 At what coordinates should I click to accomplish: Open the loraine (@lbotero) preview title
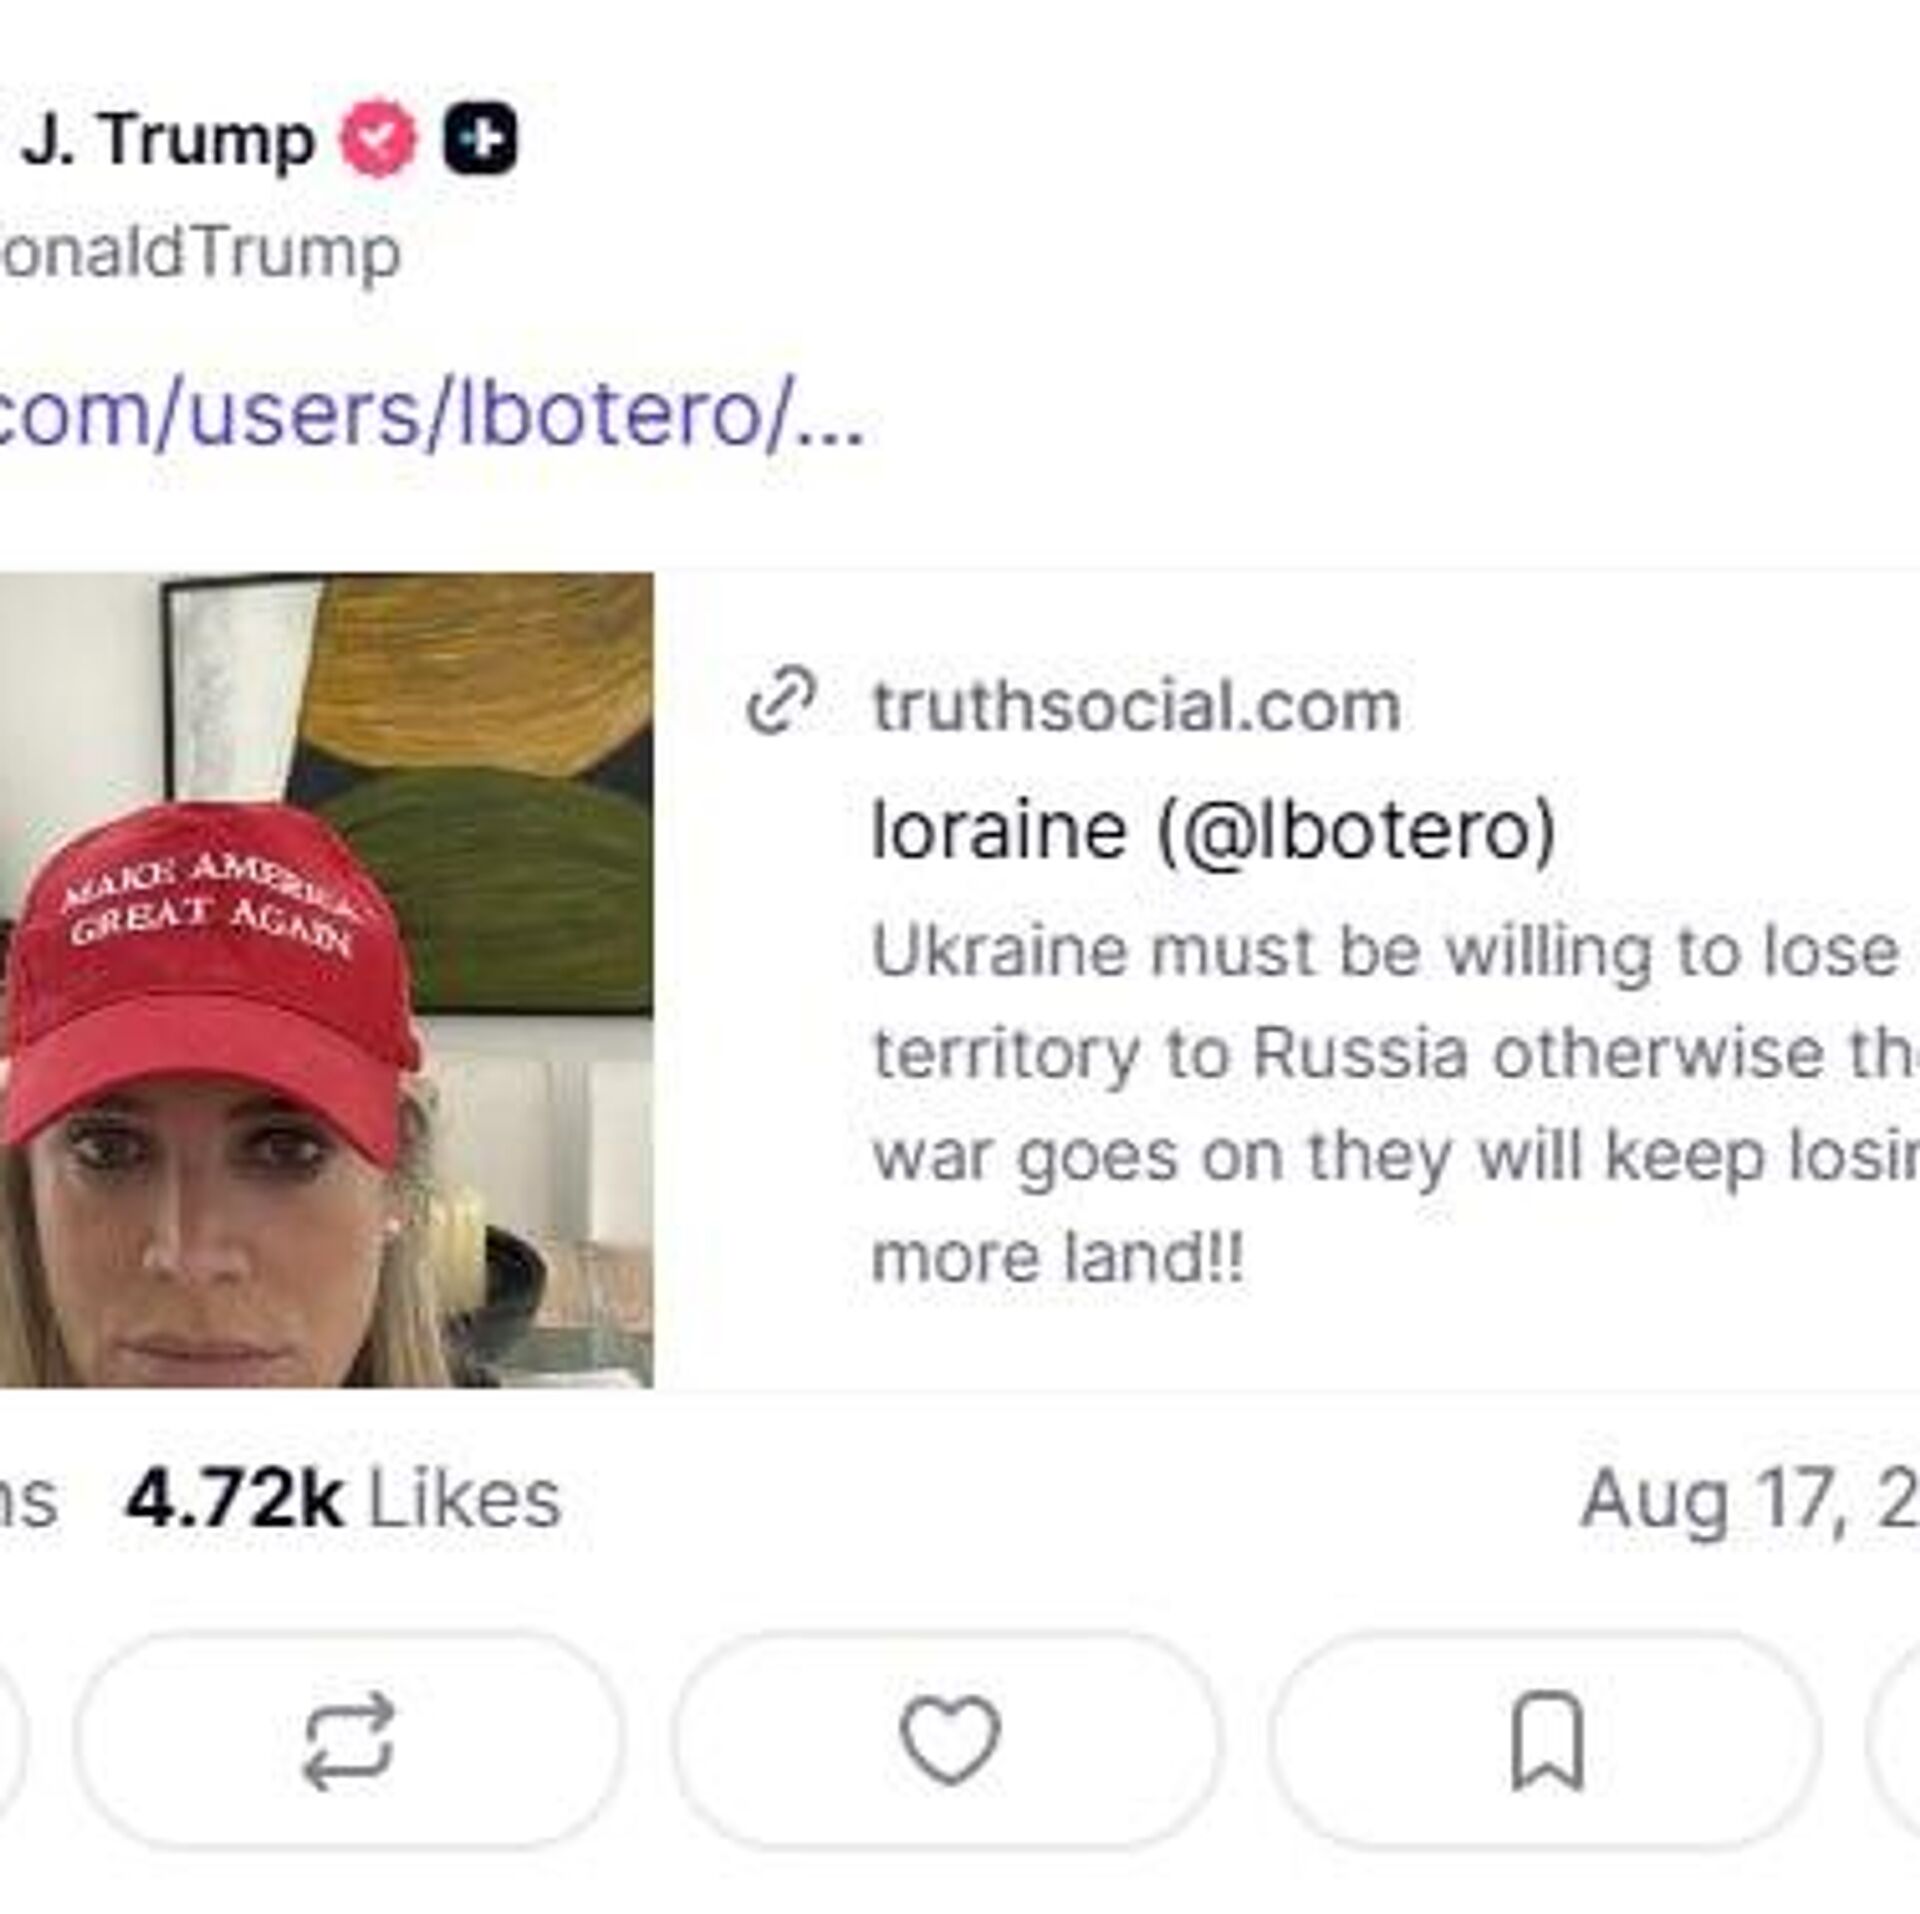[x=1213, y=830]
